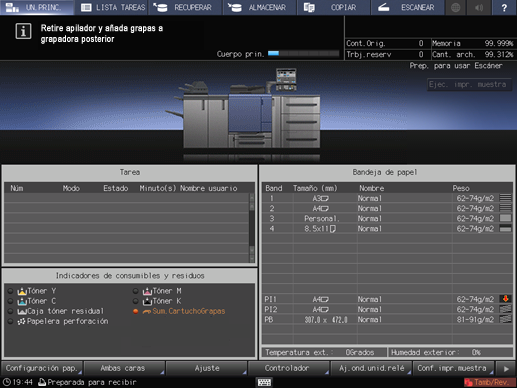517x388 pixels.
Task: Click the Tóner M icon
Action: point(147,291)
